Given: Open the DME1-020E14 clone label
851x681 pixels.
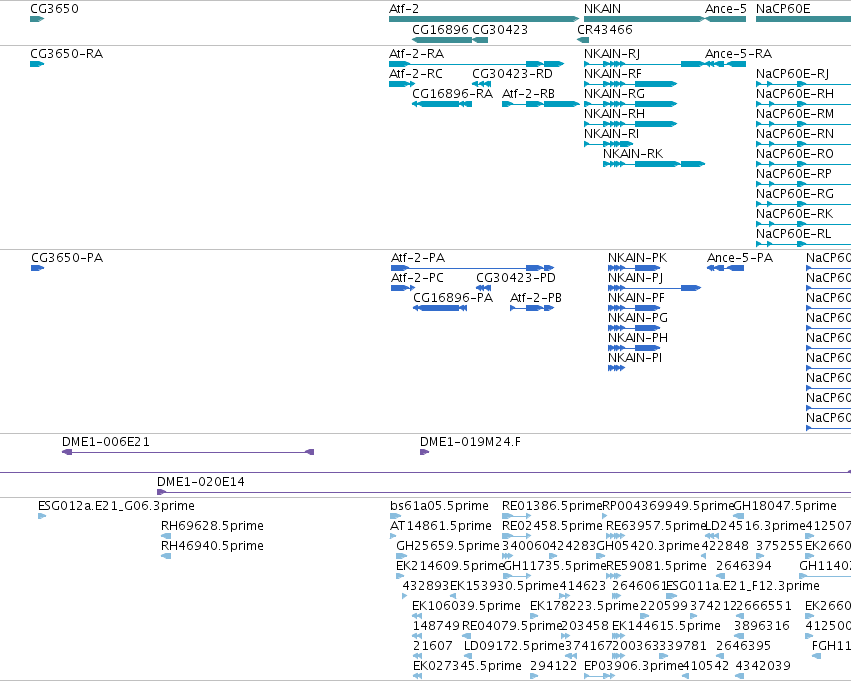Looking at the screenshot, I should 201,481.
